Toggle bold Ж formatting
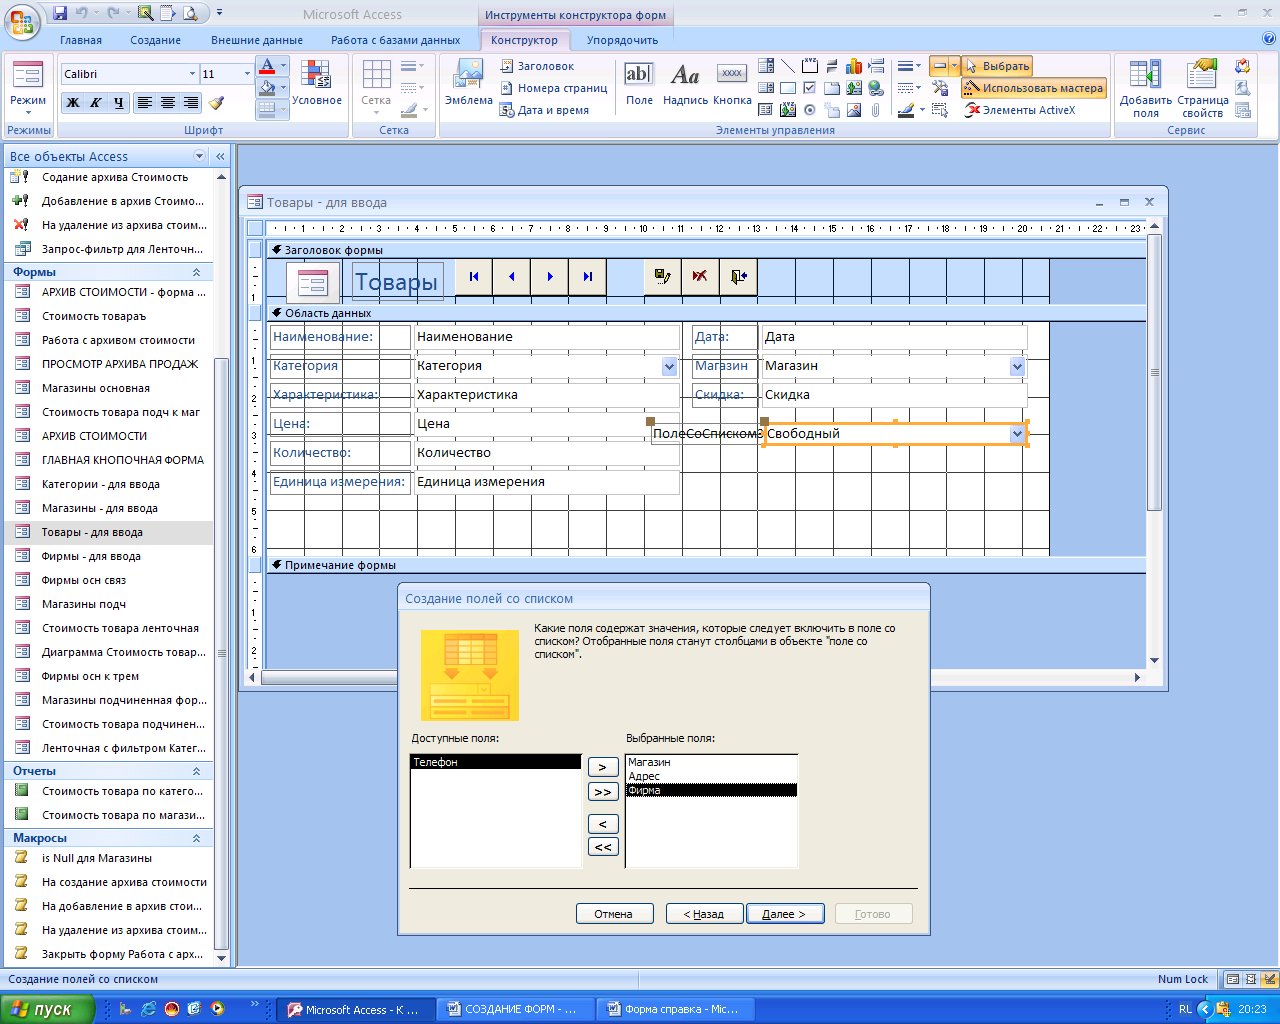This screenshot has width=1280, height=1024. tap(72, 102)
